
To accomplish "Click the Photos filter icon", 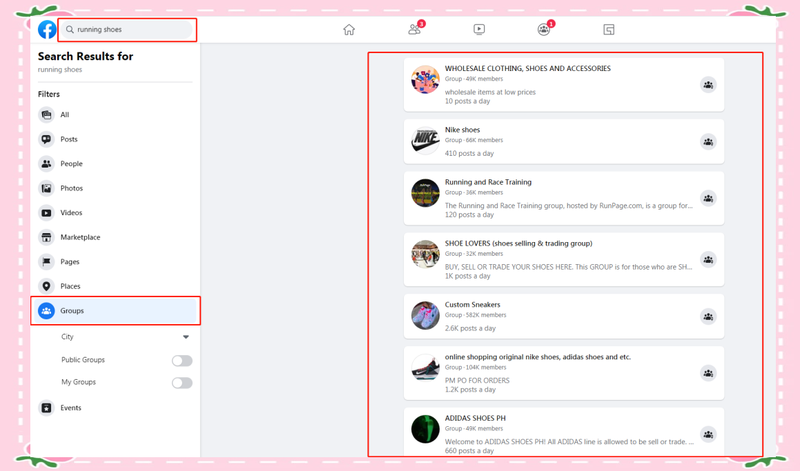I will click(46, 188).
